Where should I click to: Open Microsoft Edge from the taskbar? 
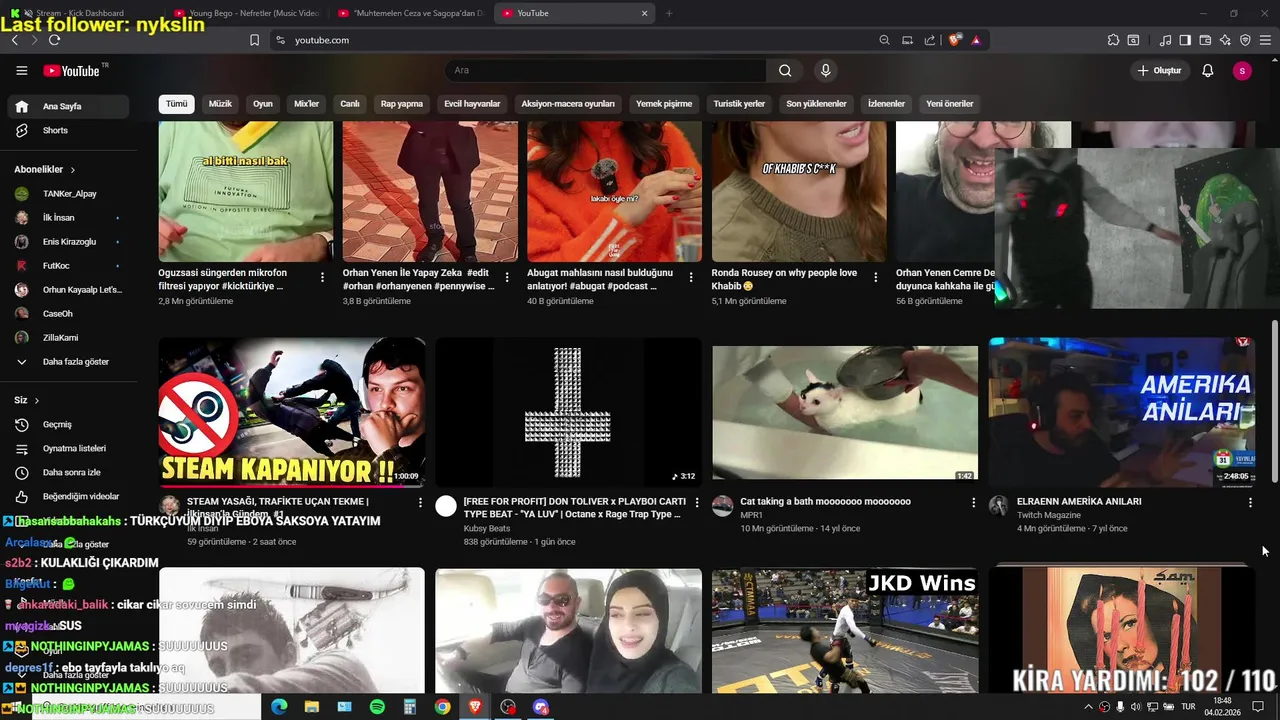[279, 707]
